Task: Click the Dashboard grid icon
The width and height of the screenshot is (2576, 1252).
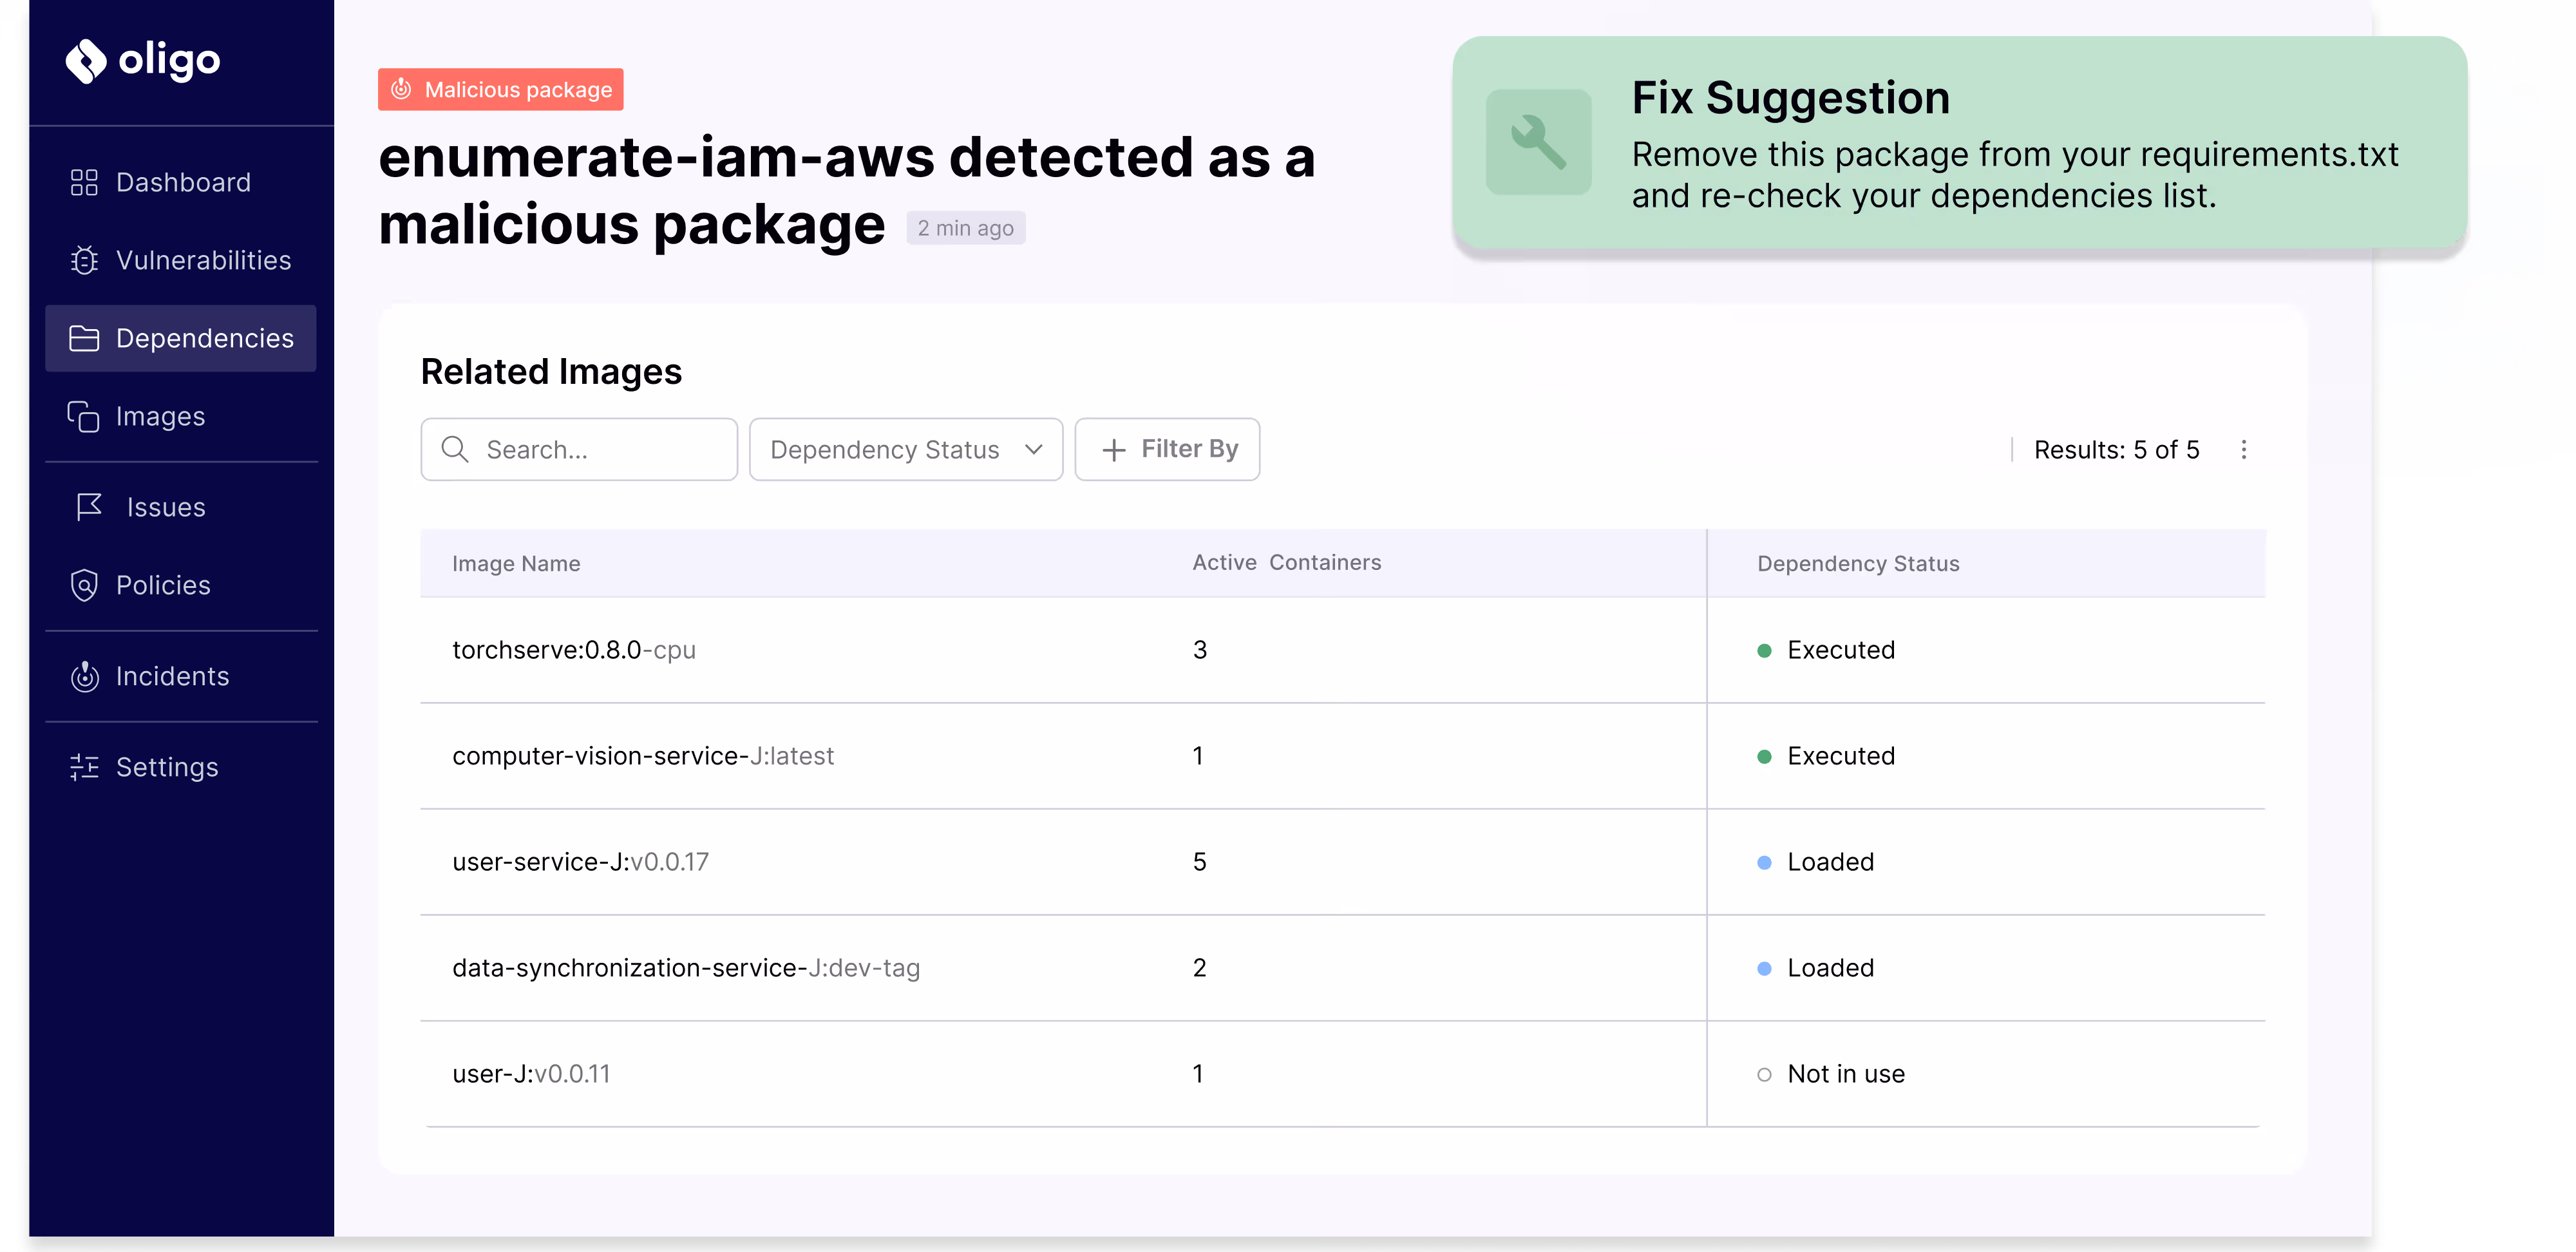Action: point(84,182)
